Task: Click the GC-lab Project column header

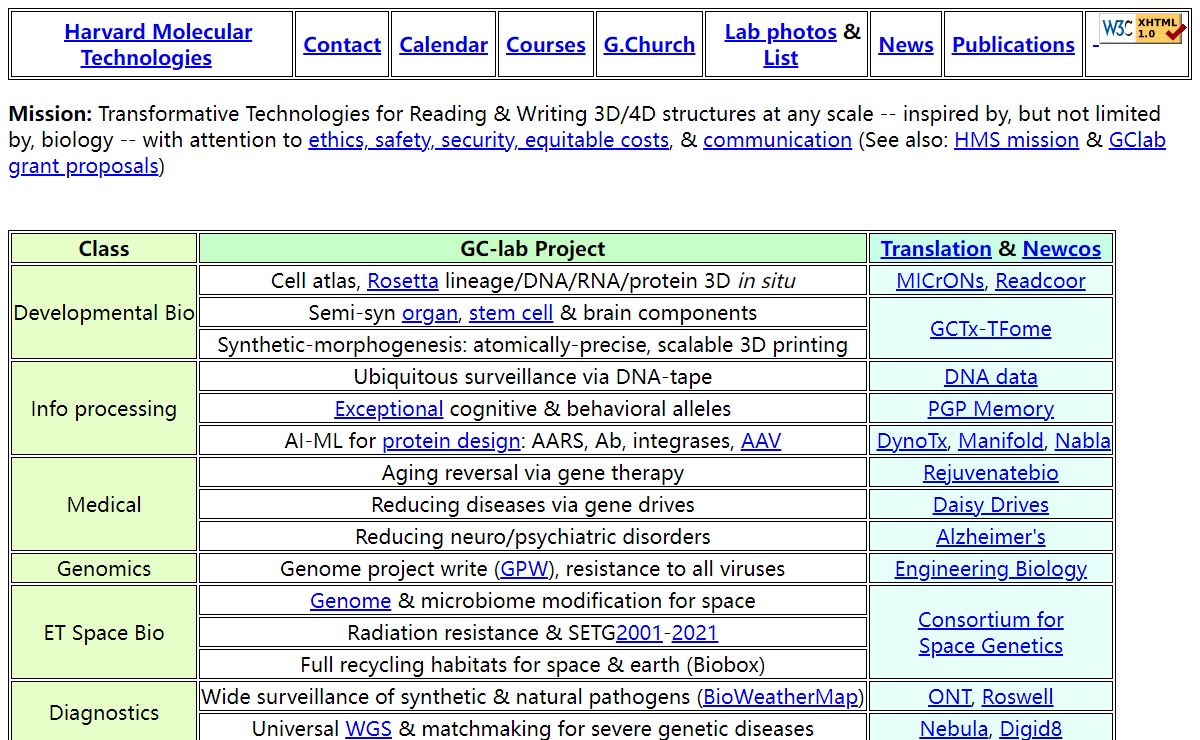Action: [533, 249]
